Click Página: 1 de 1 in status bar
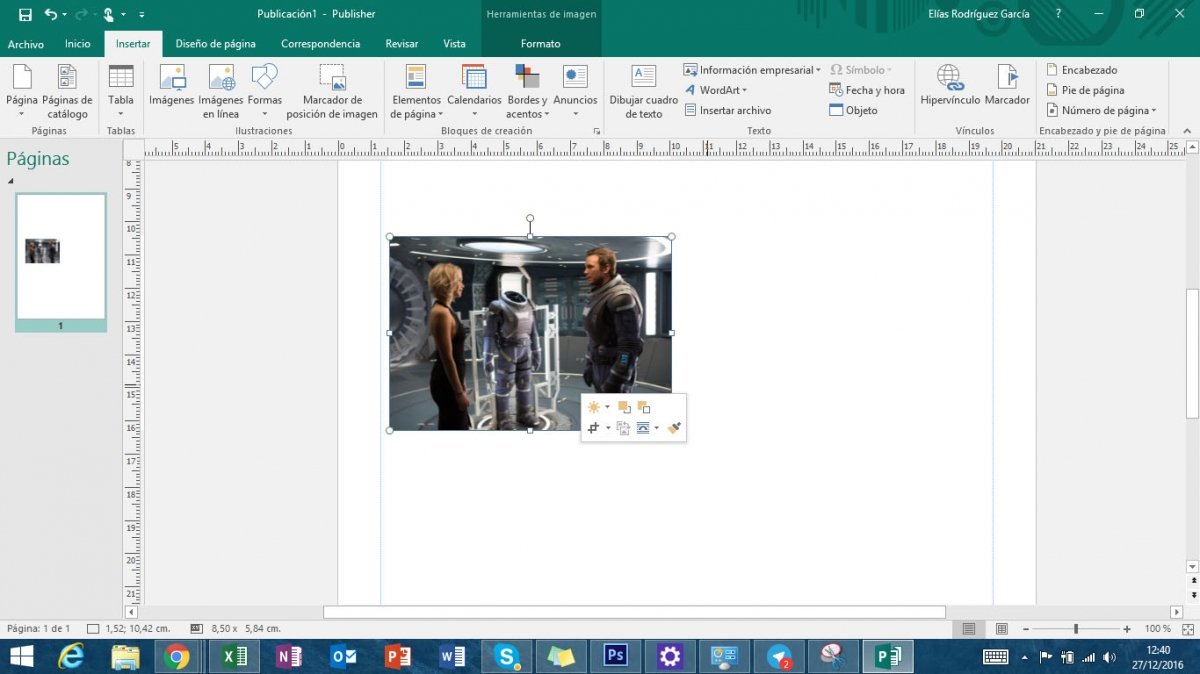Screen dimensions: 1200x674 coord(39,629)
